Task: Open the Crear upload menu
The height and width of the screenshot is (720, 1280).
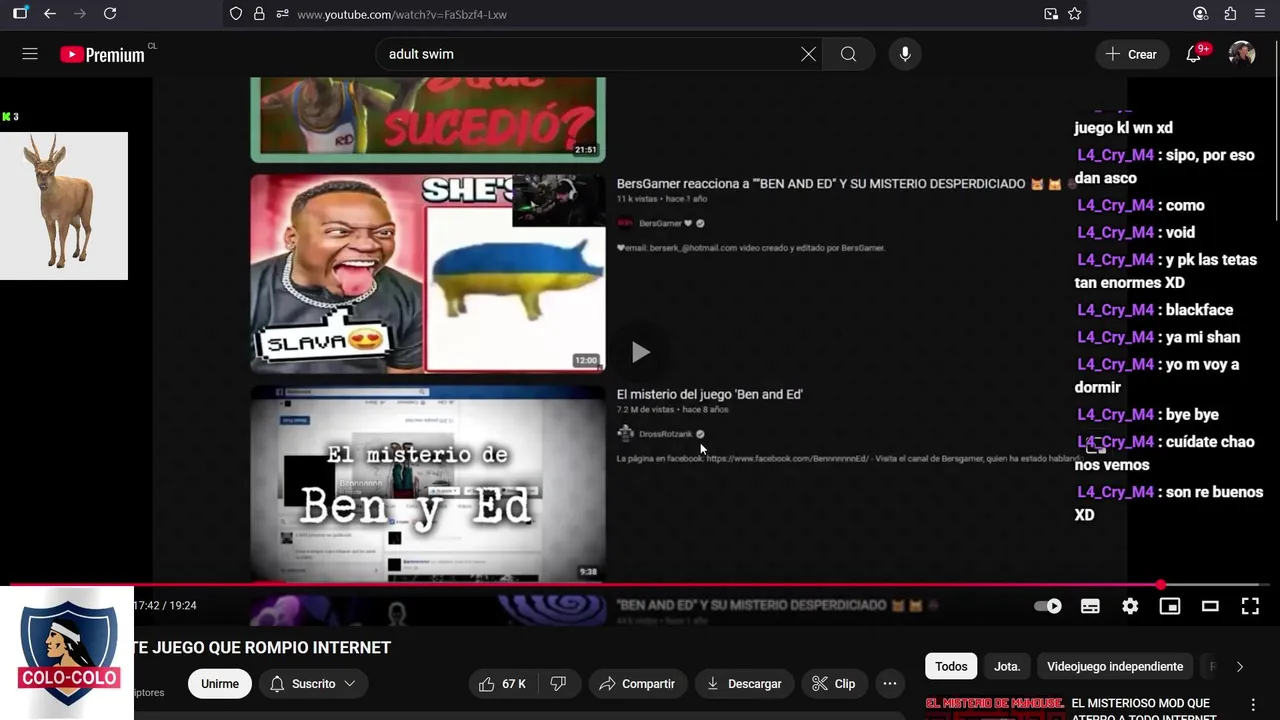Action: pos(1132,54)
